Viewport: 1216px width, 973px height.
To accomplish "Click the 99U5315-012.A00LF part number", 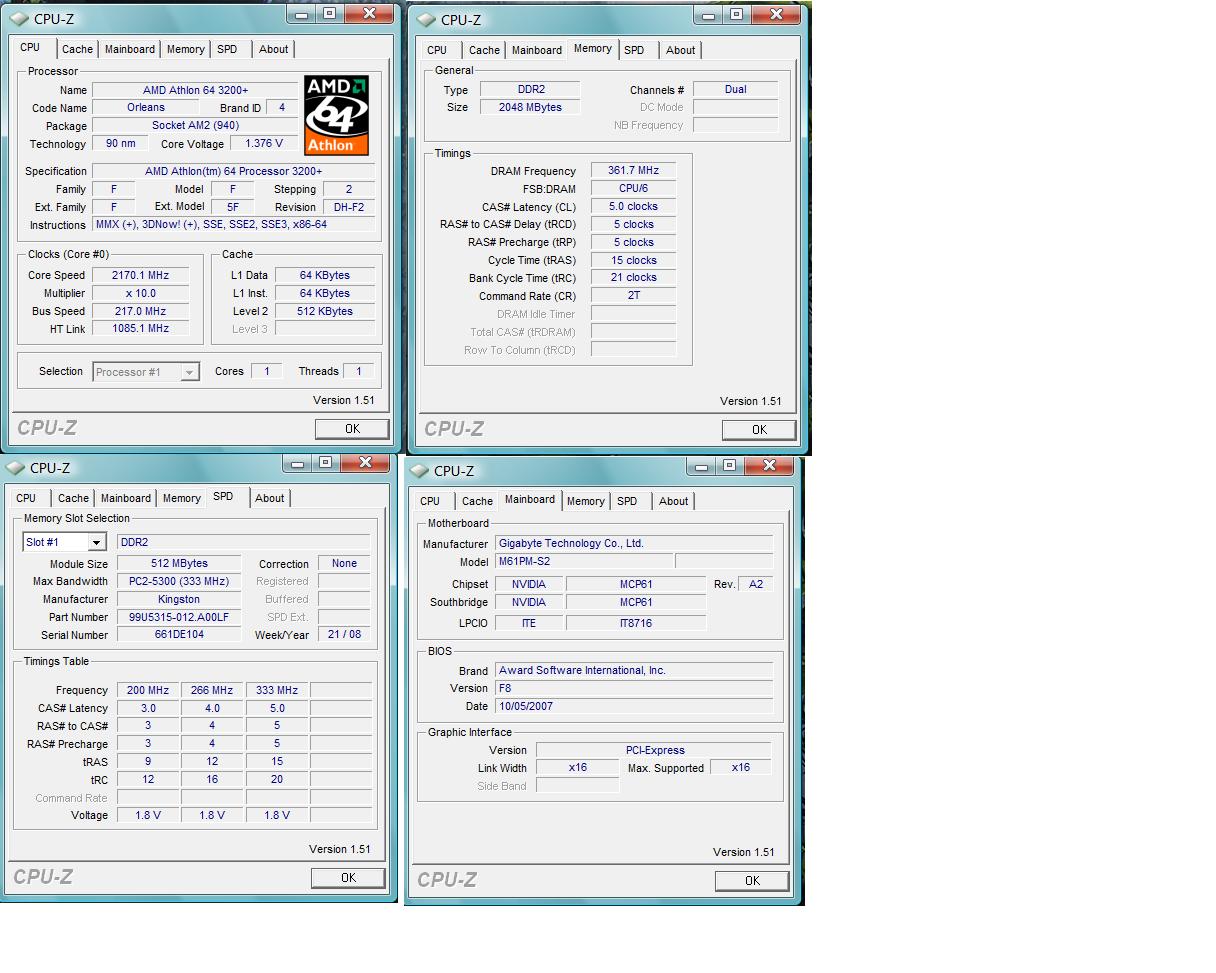I will 179,617.
